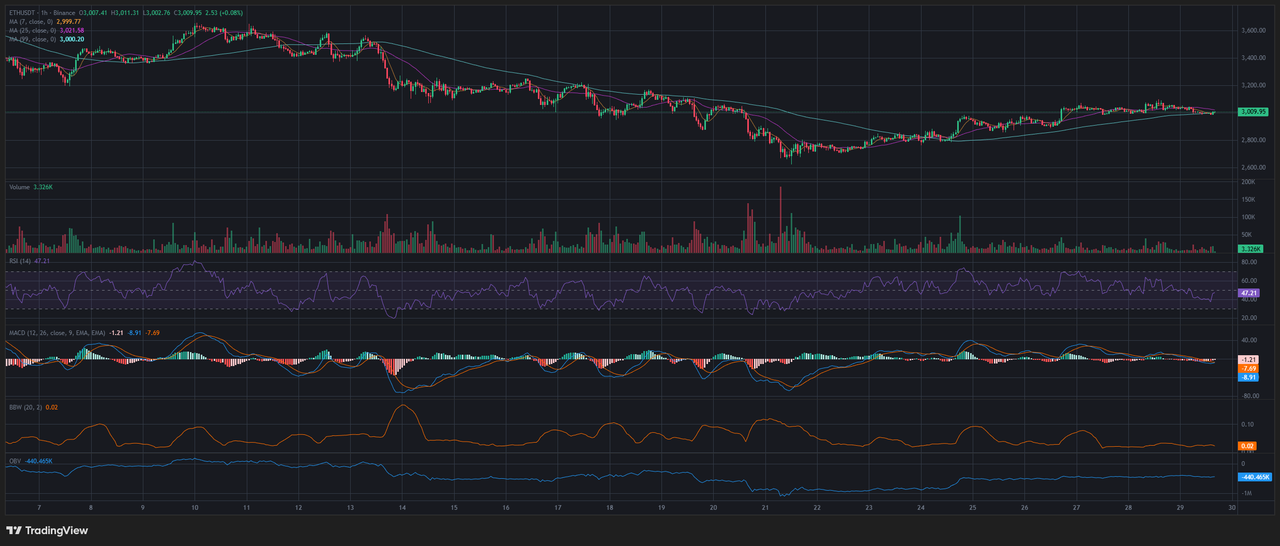
Task: Click the MACD histogram label -1.21
Action: (x=1248, y=359)
